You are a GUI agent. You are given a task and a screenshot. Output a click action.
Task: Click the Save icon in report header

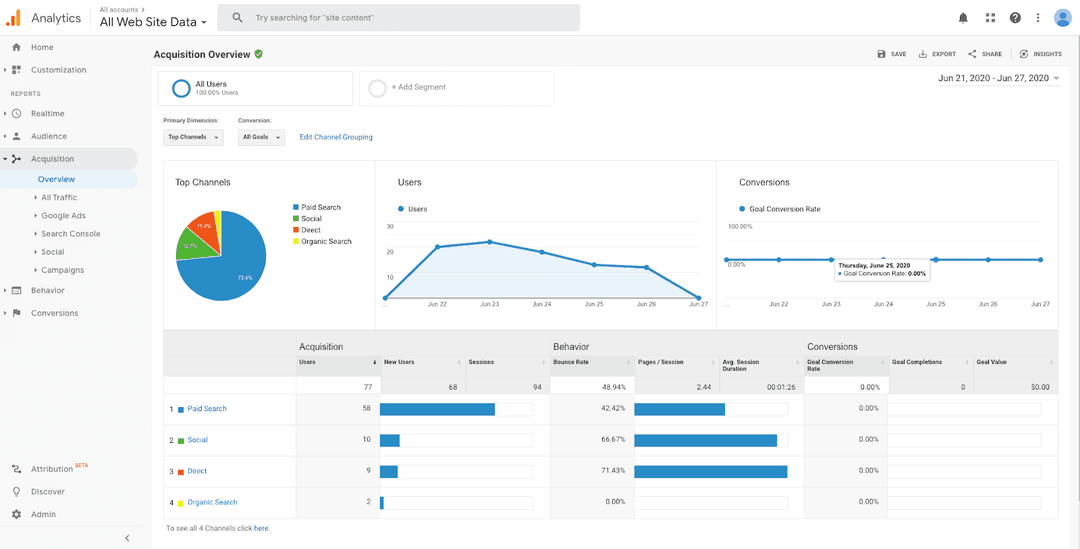click(881, 54)
